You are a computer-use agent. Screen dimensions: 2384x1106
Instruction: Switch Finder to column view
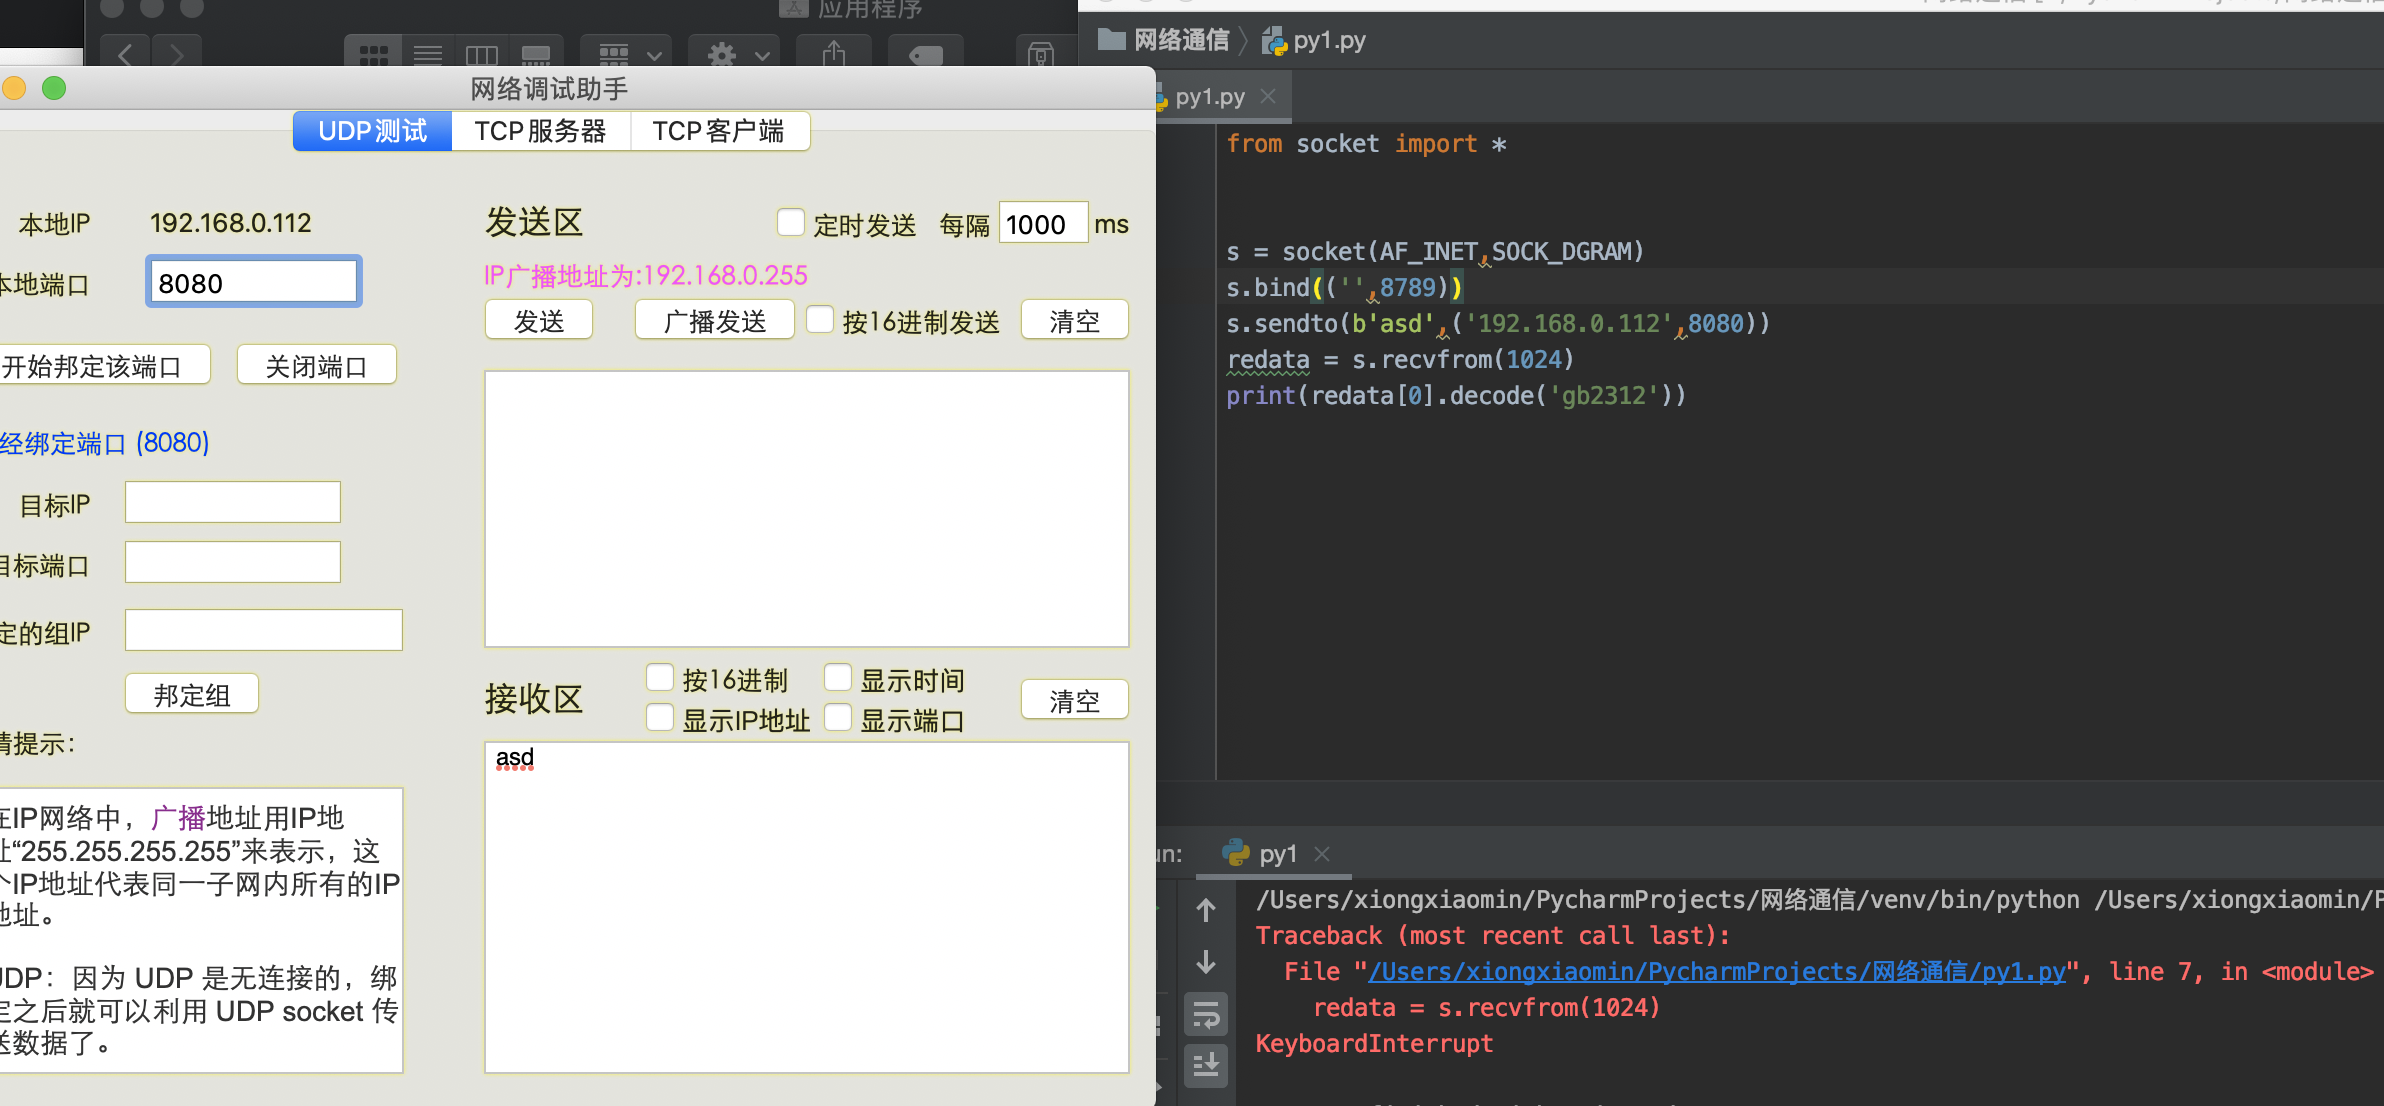pyautogui.click(x=482, y=55)
